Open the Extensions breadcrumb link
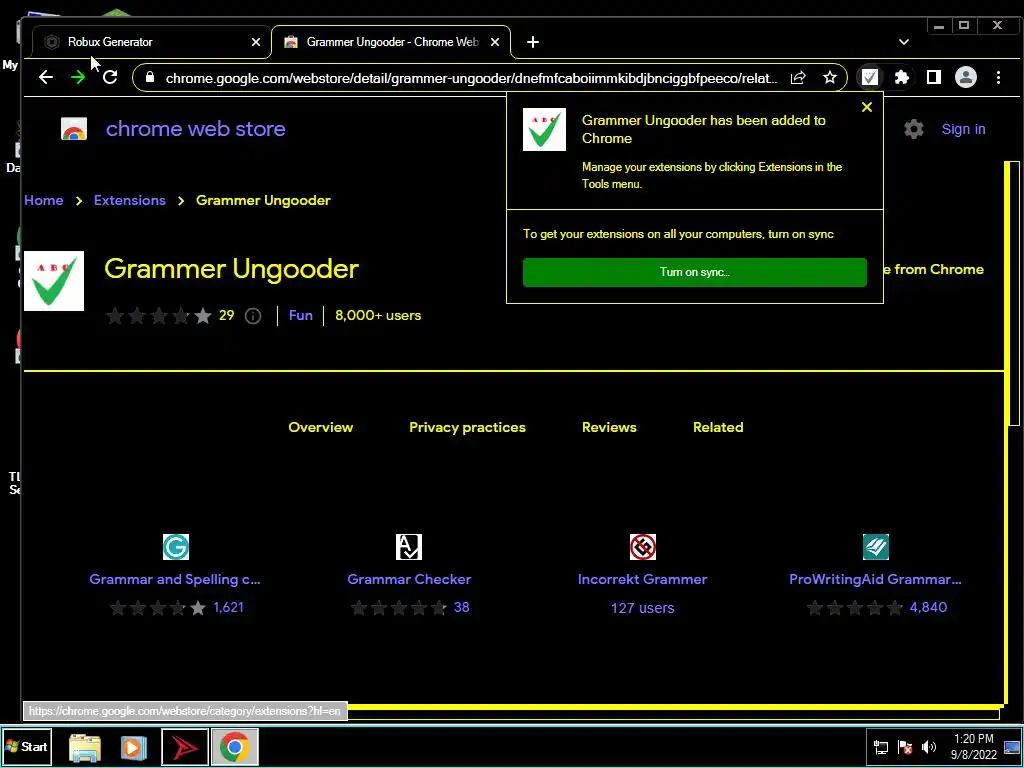The width and height of the screenshot is (1024, 768). 129,200
